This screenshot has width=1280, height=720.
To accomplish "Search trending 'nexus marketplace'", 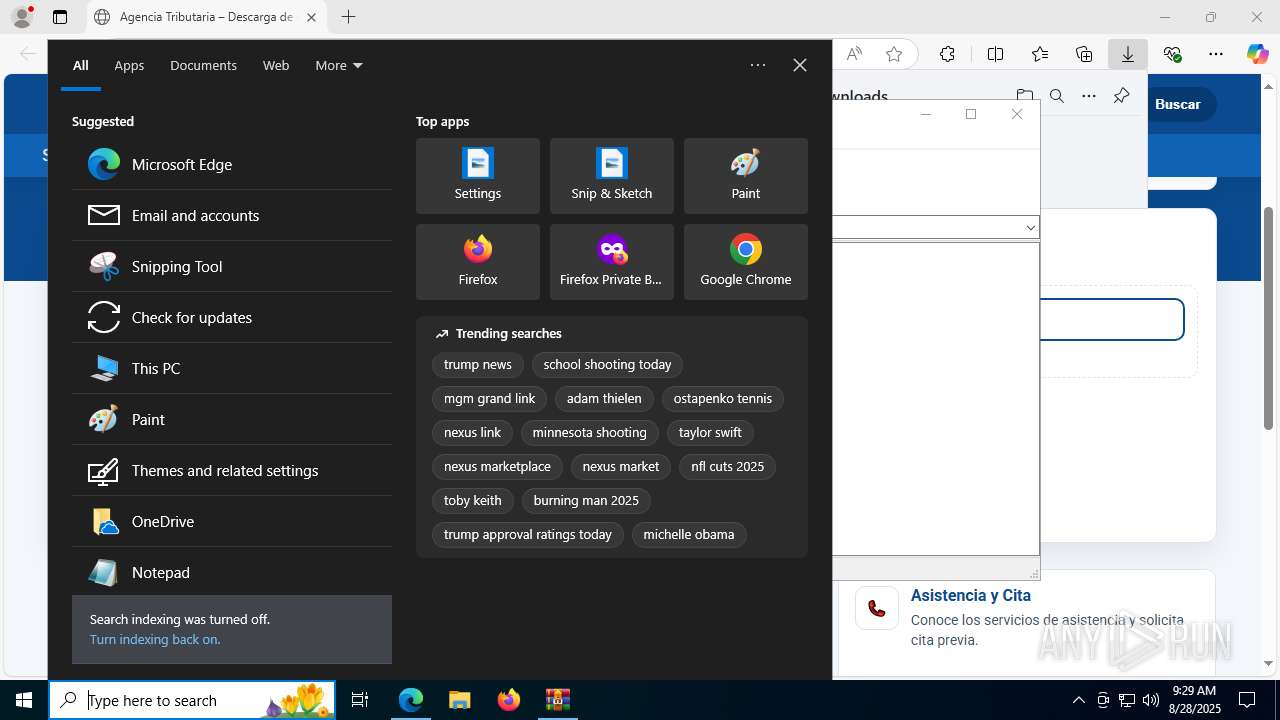I will (497, 467).
